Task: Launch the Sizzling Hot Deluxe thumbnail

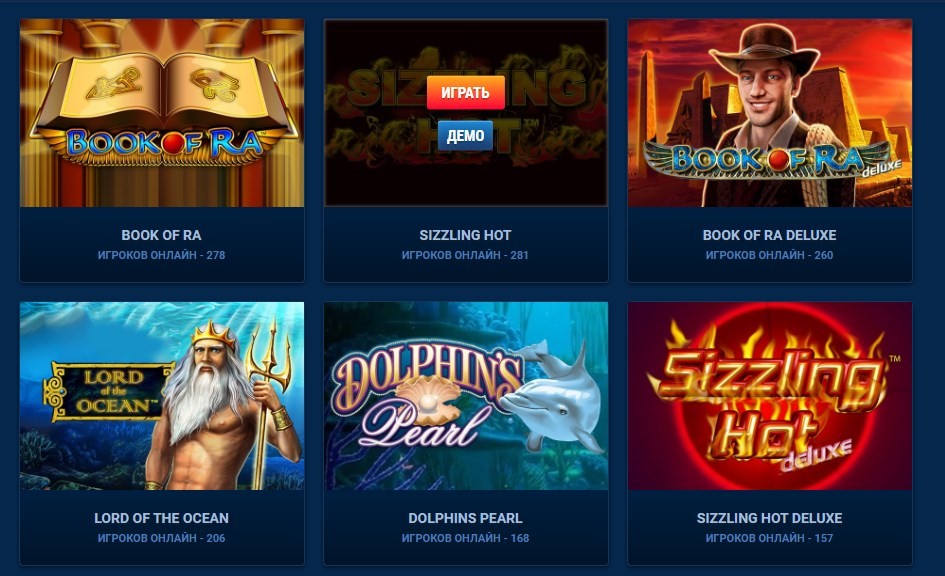Action: coord(770,396)
